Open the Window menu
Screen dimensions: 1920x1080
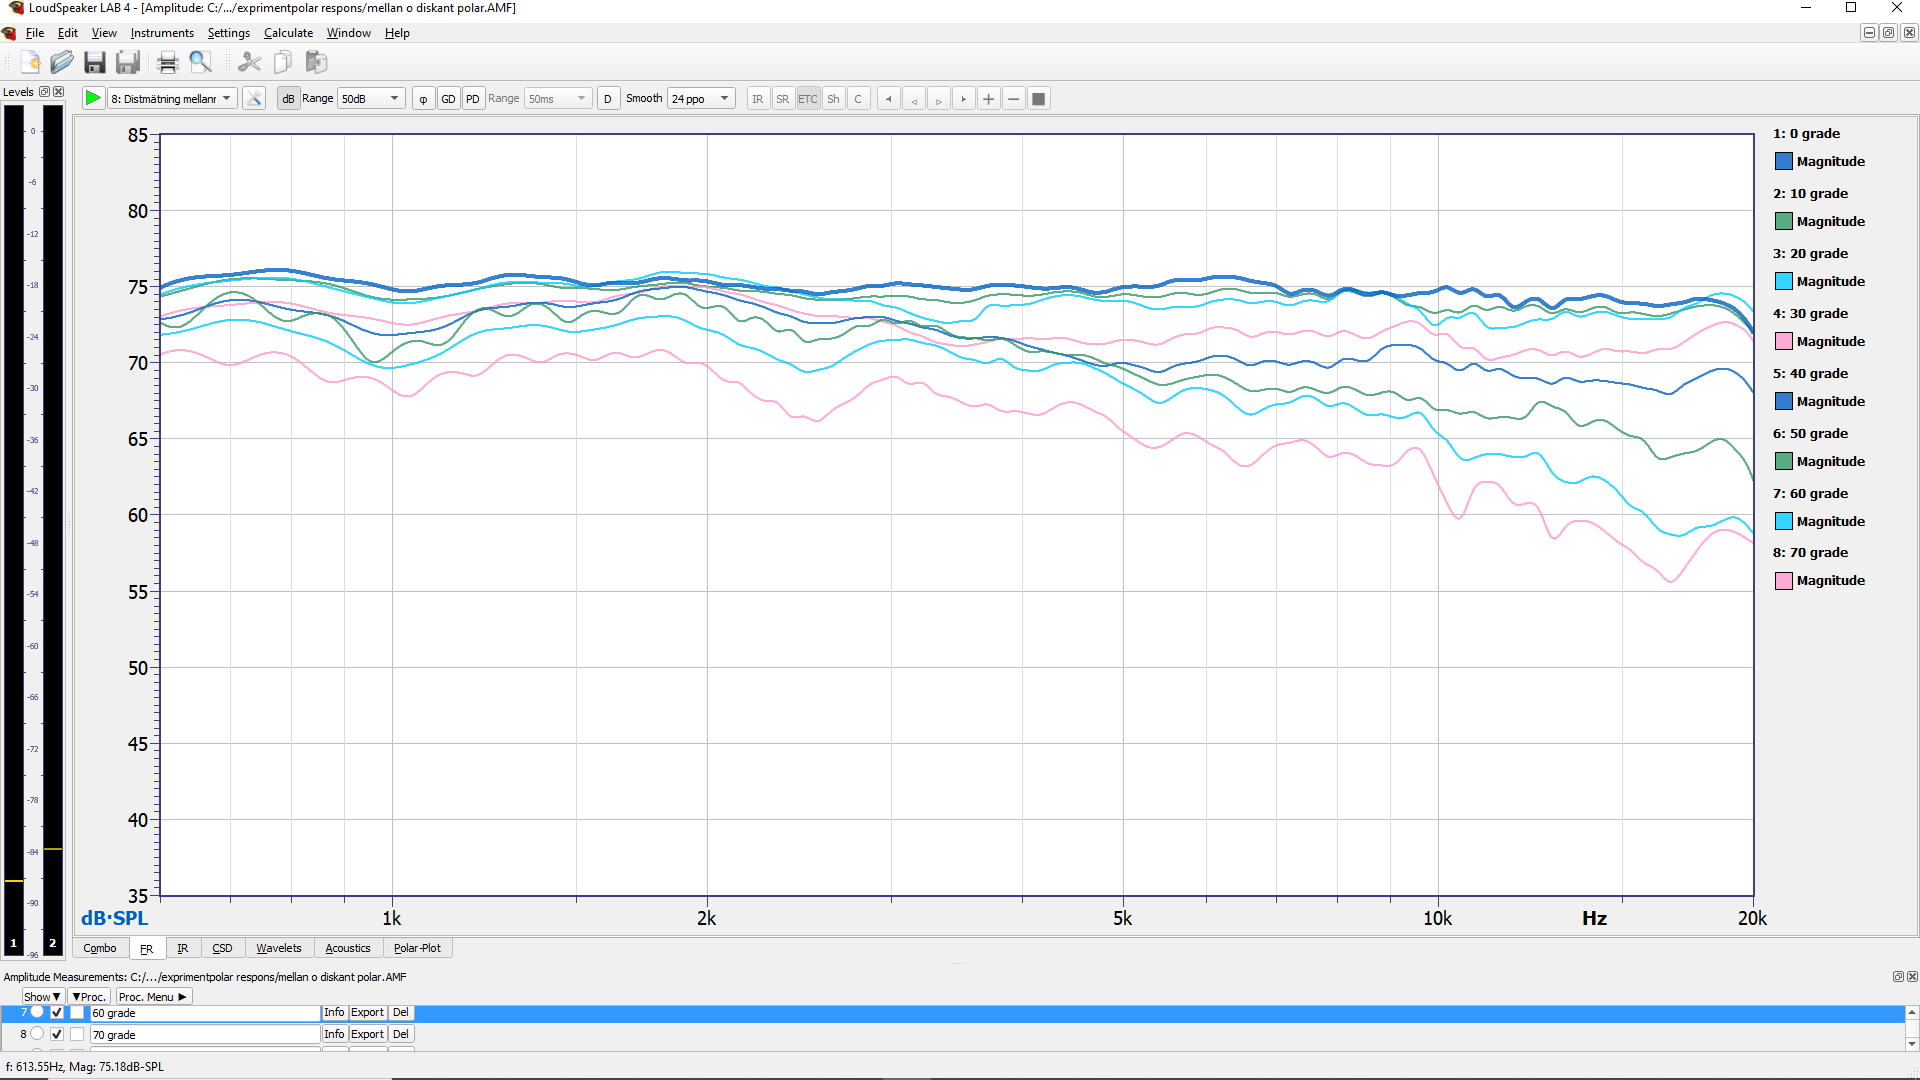click(x=349, y=33)
